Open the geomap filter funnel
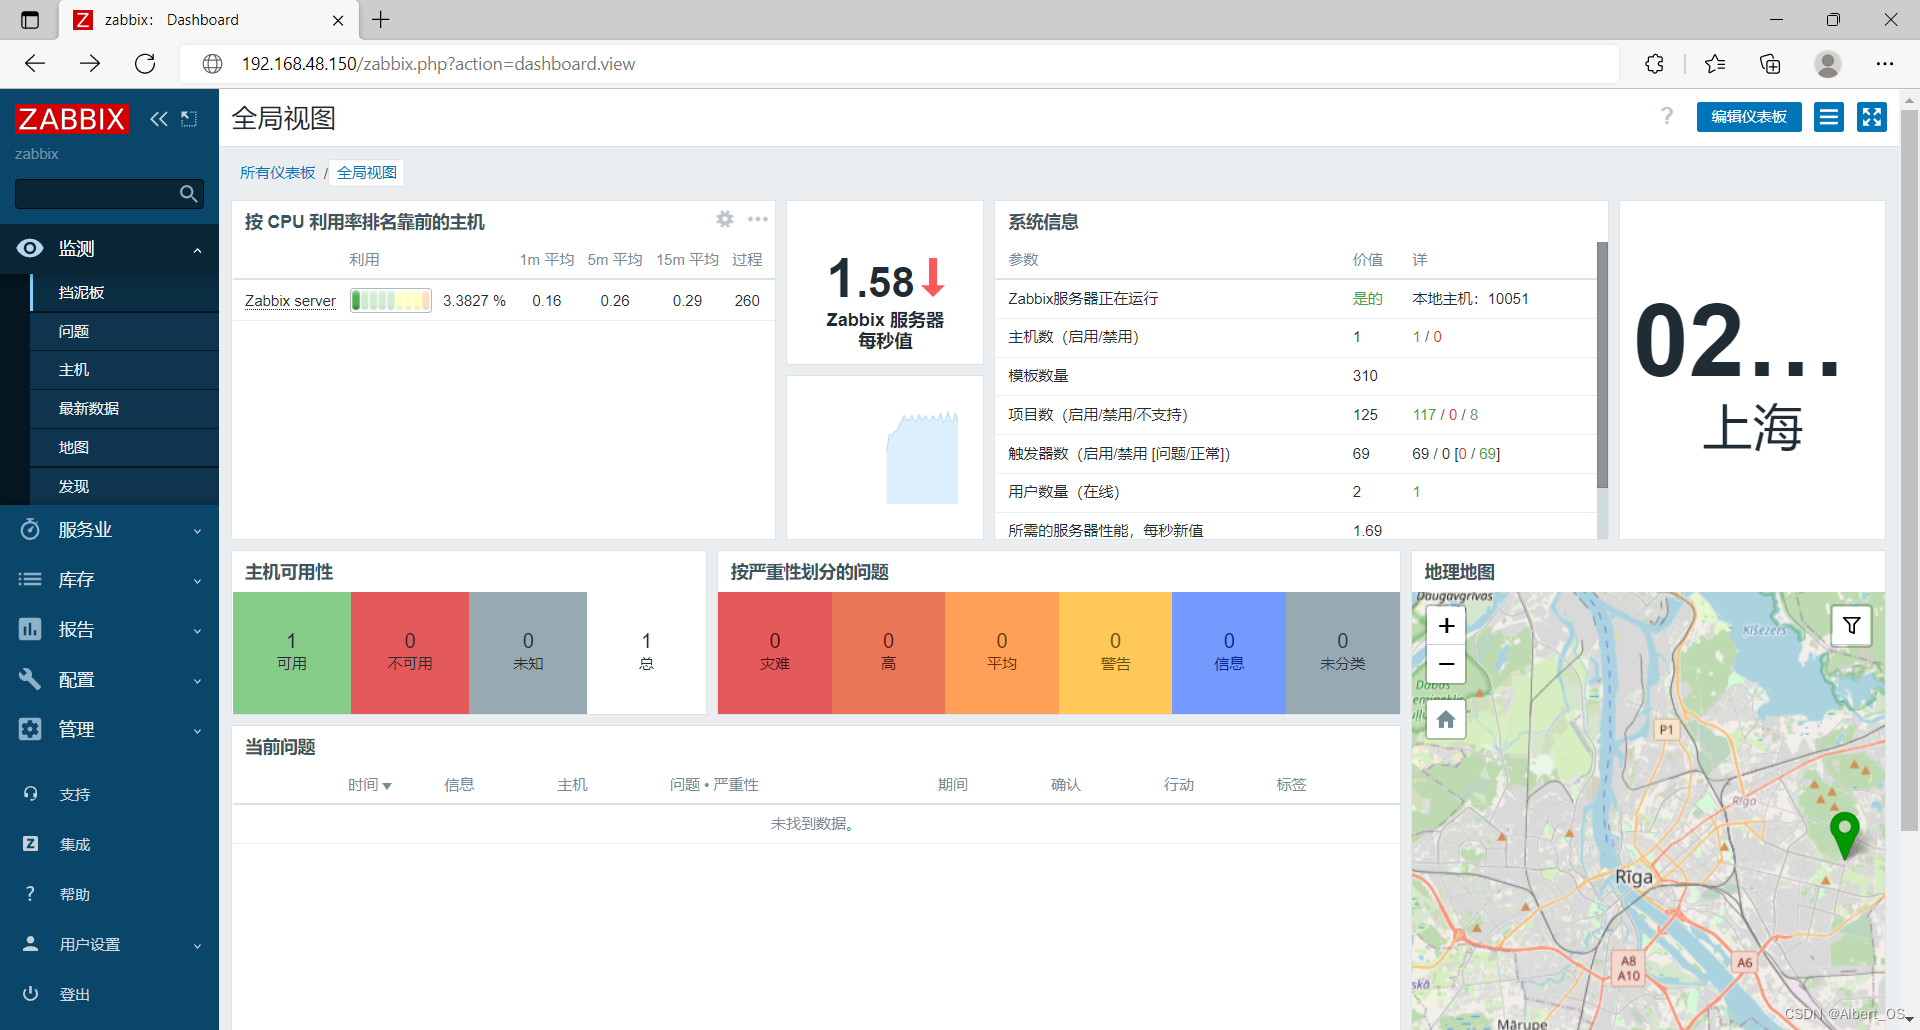The height and width of the screenshot is (1030, 1920). click(1851, 626)
